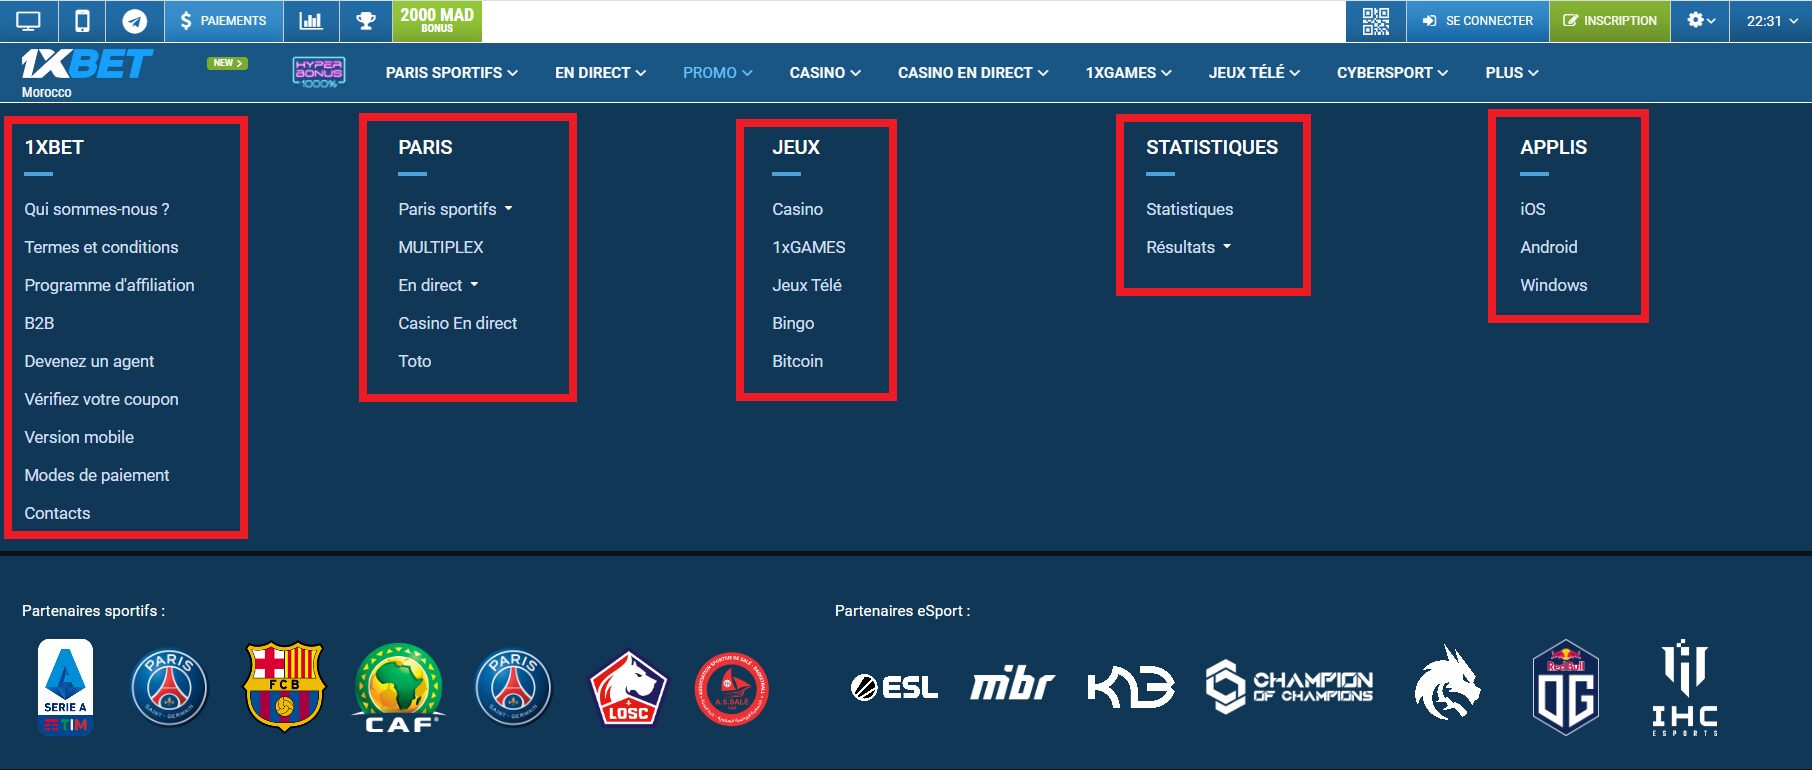Click the PAIEMENTS button
The width and height of the screenshot is (1812, 770).
click(x=223, y=21)
